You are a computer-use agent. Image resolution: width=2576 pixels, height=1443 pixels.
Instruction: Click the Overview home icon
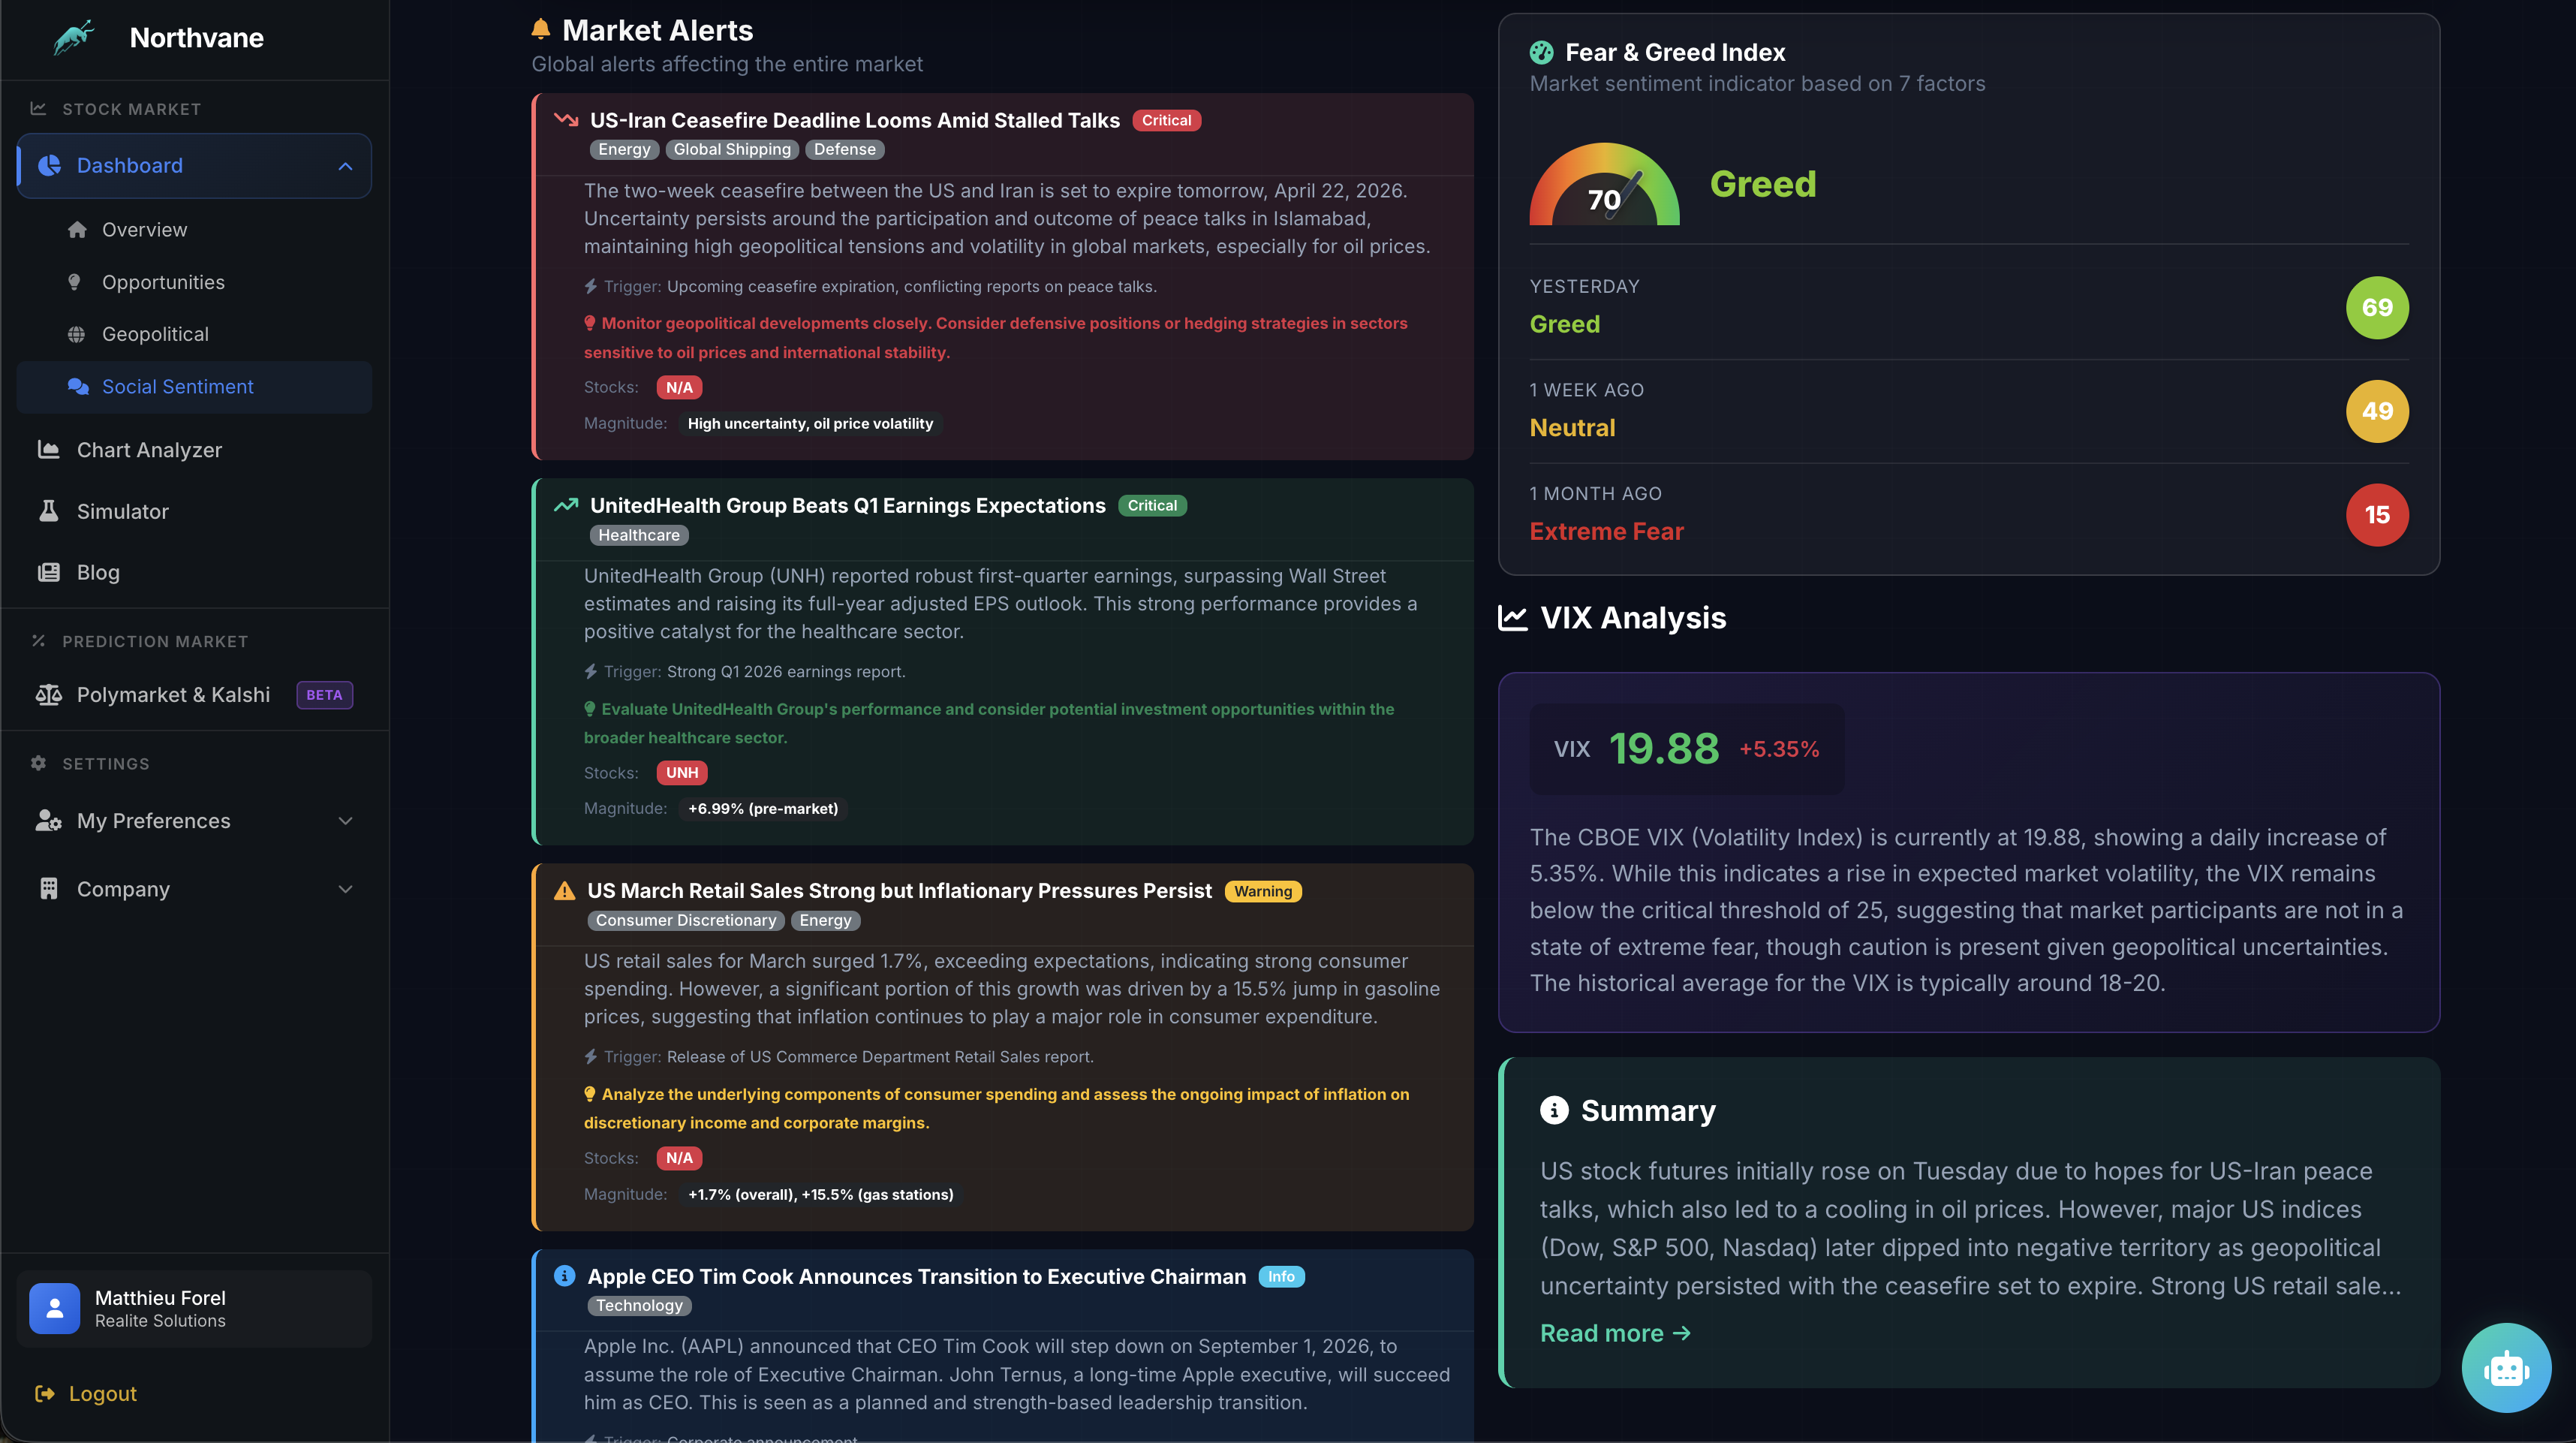point(77,230)
